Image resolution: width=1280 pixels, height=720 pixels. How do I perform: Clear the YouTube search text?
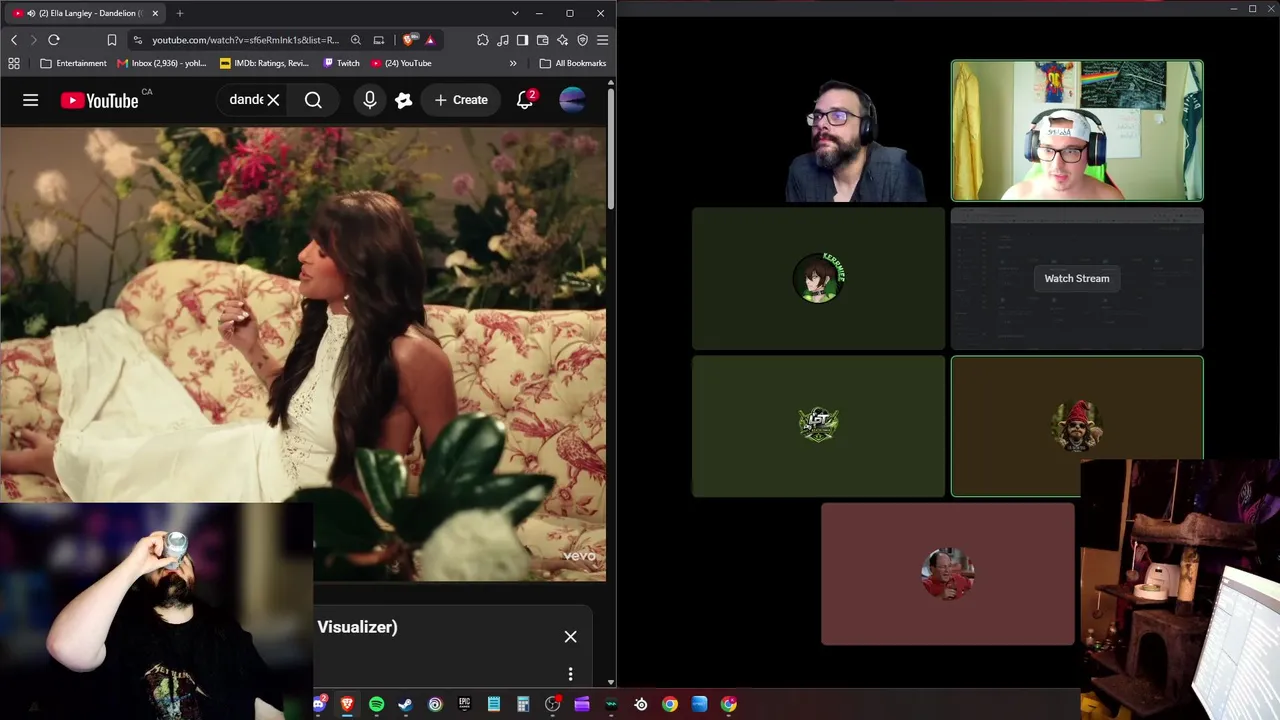coord(273,100)
